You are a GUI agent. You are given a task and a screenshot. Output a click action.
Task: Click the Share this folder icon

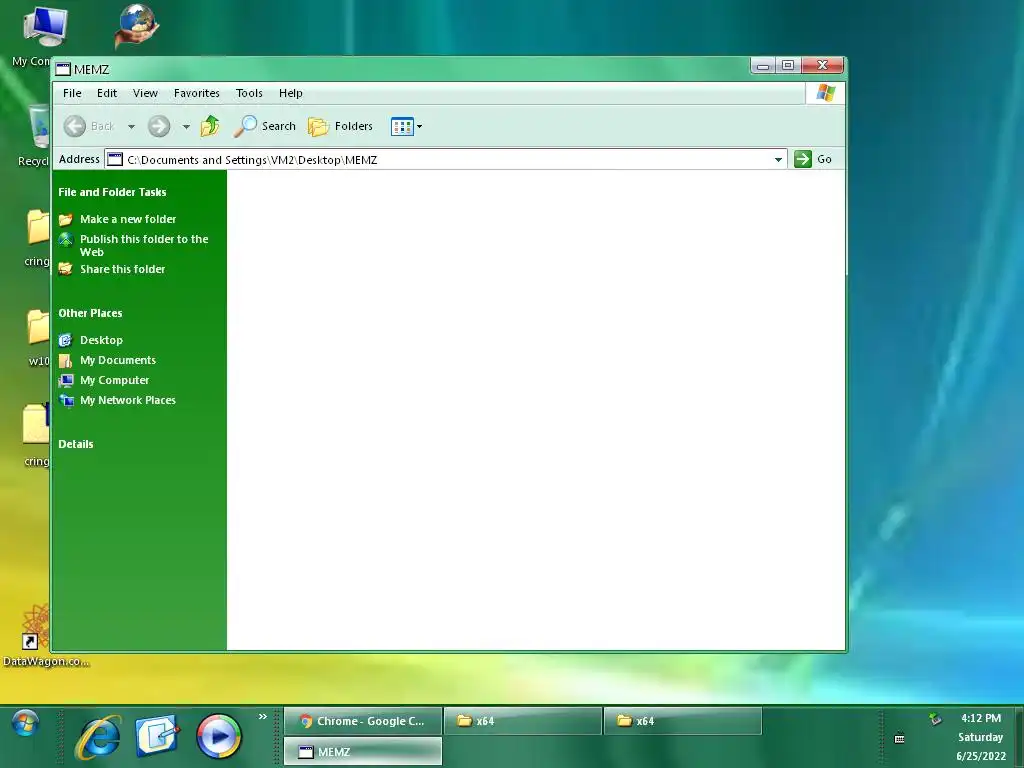[65, 268]
